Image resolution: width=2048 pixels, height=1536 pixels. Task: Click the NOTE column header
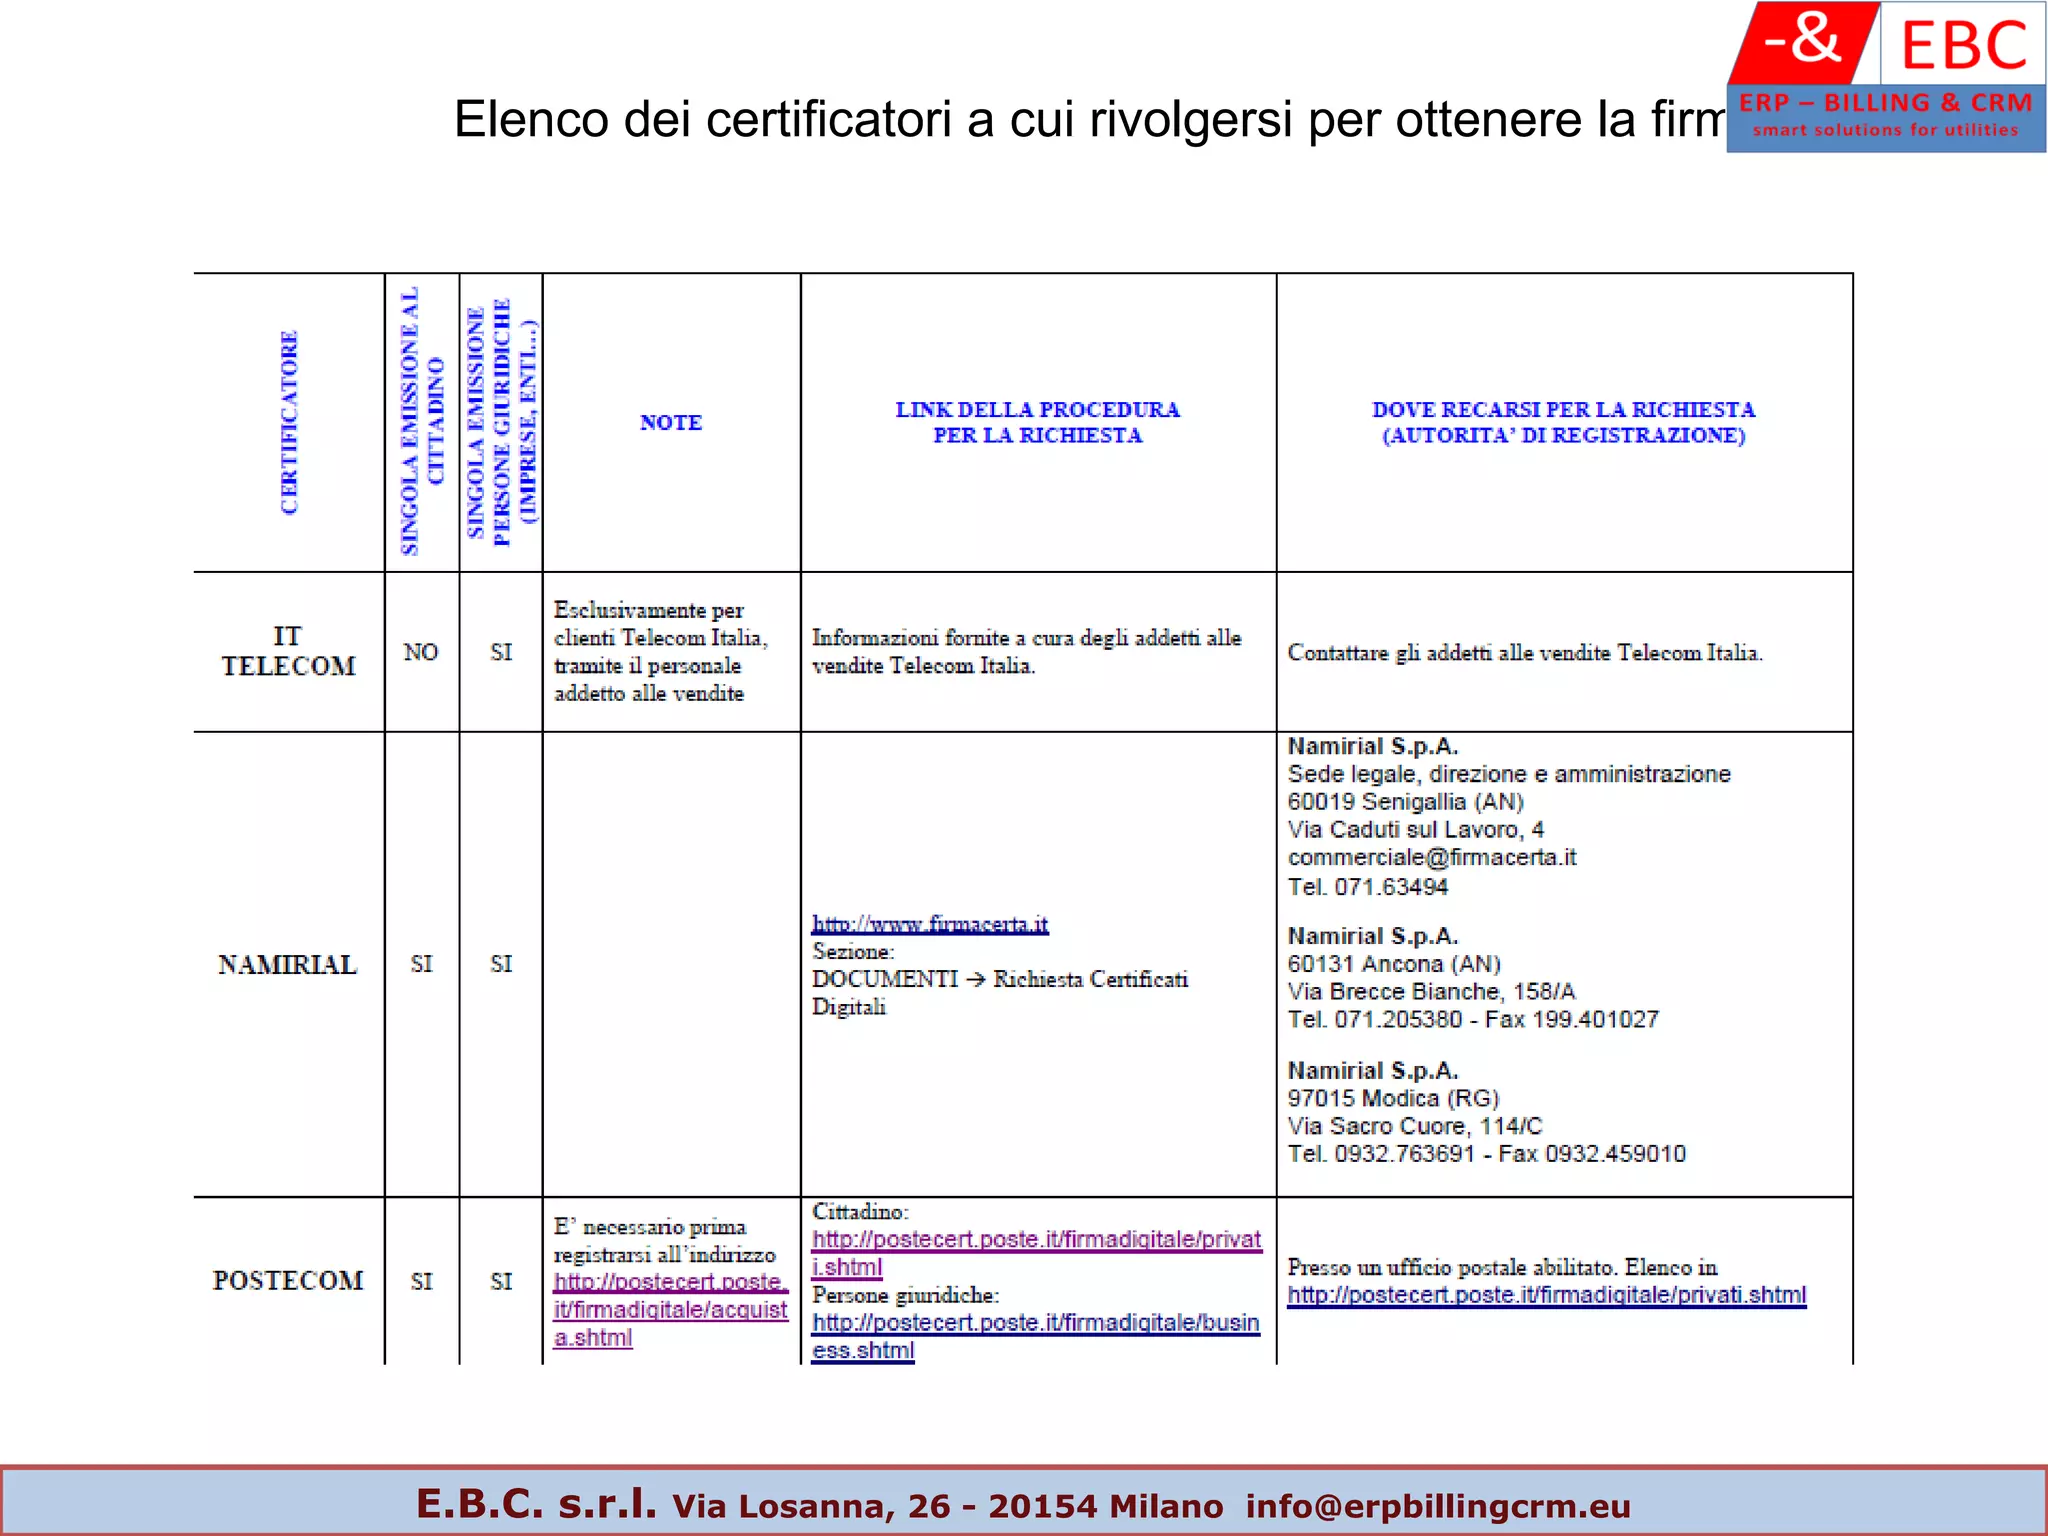click(671, 423)
